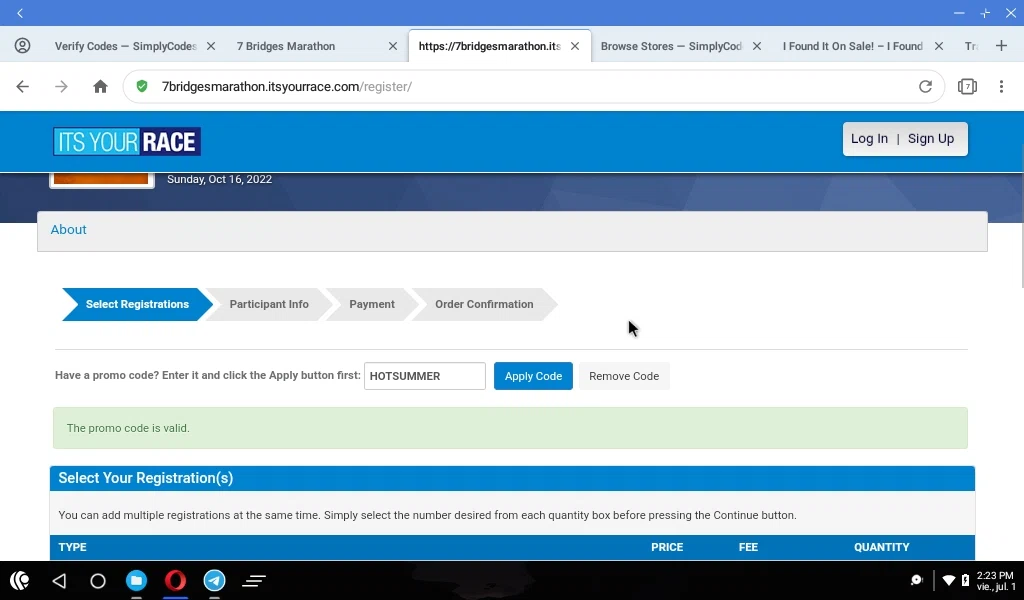The image size is (1024, 600).
Task: Click the clock showing 2:23 PM
Action: pyautogui.click(x=995, y=575)
